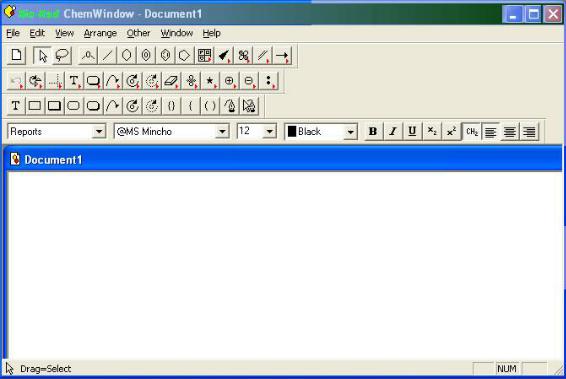Choose the benzene ring with inner double bonds
The image size is (566, 379).
[x=165, y=56]
